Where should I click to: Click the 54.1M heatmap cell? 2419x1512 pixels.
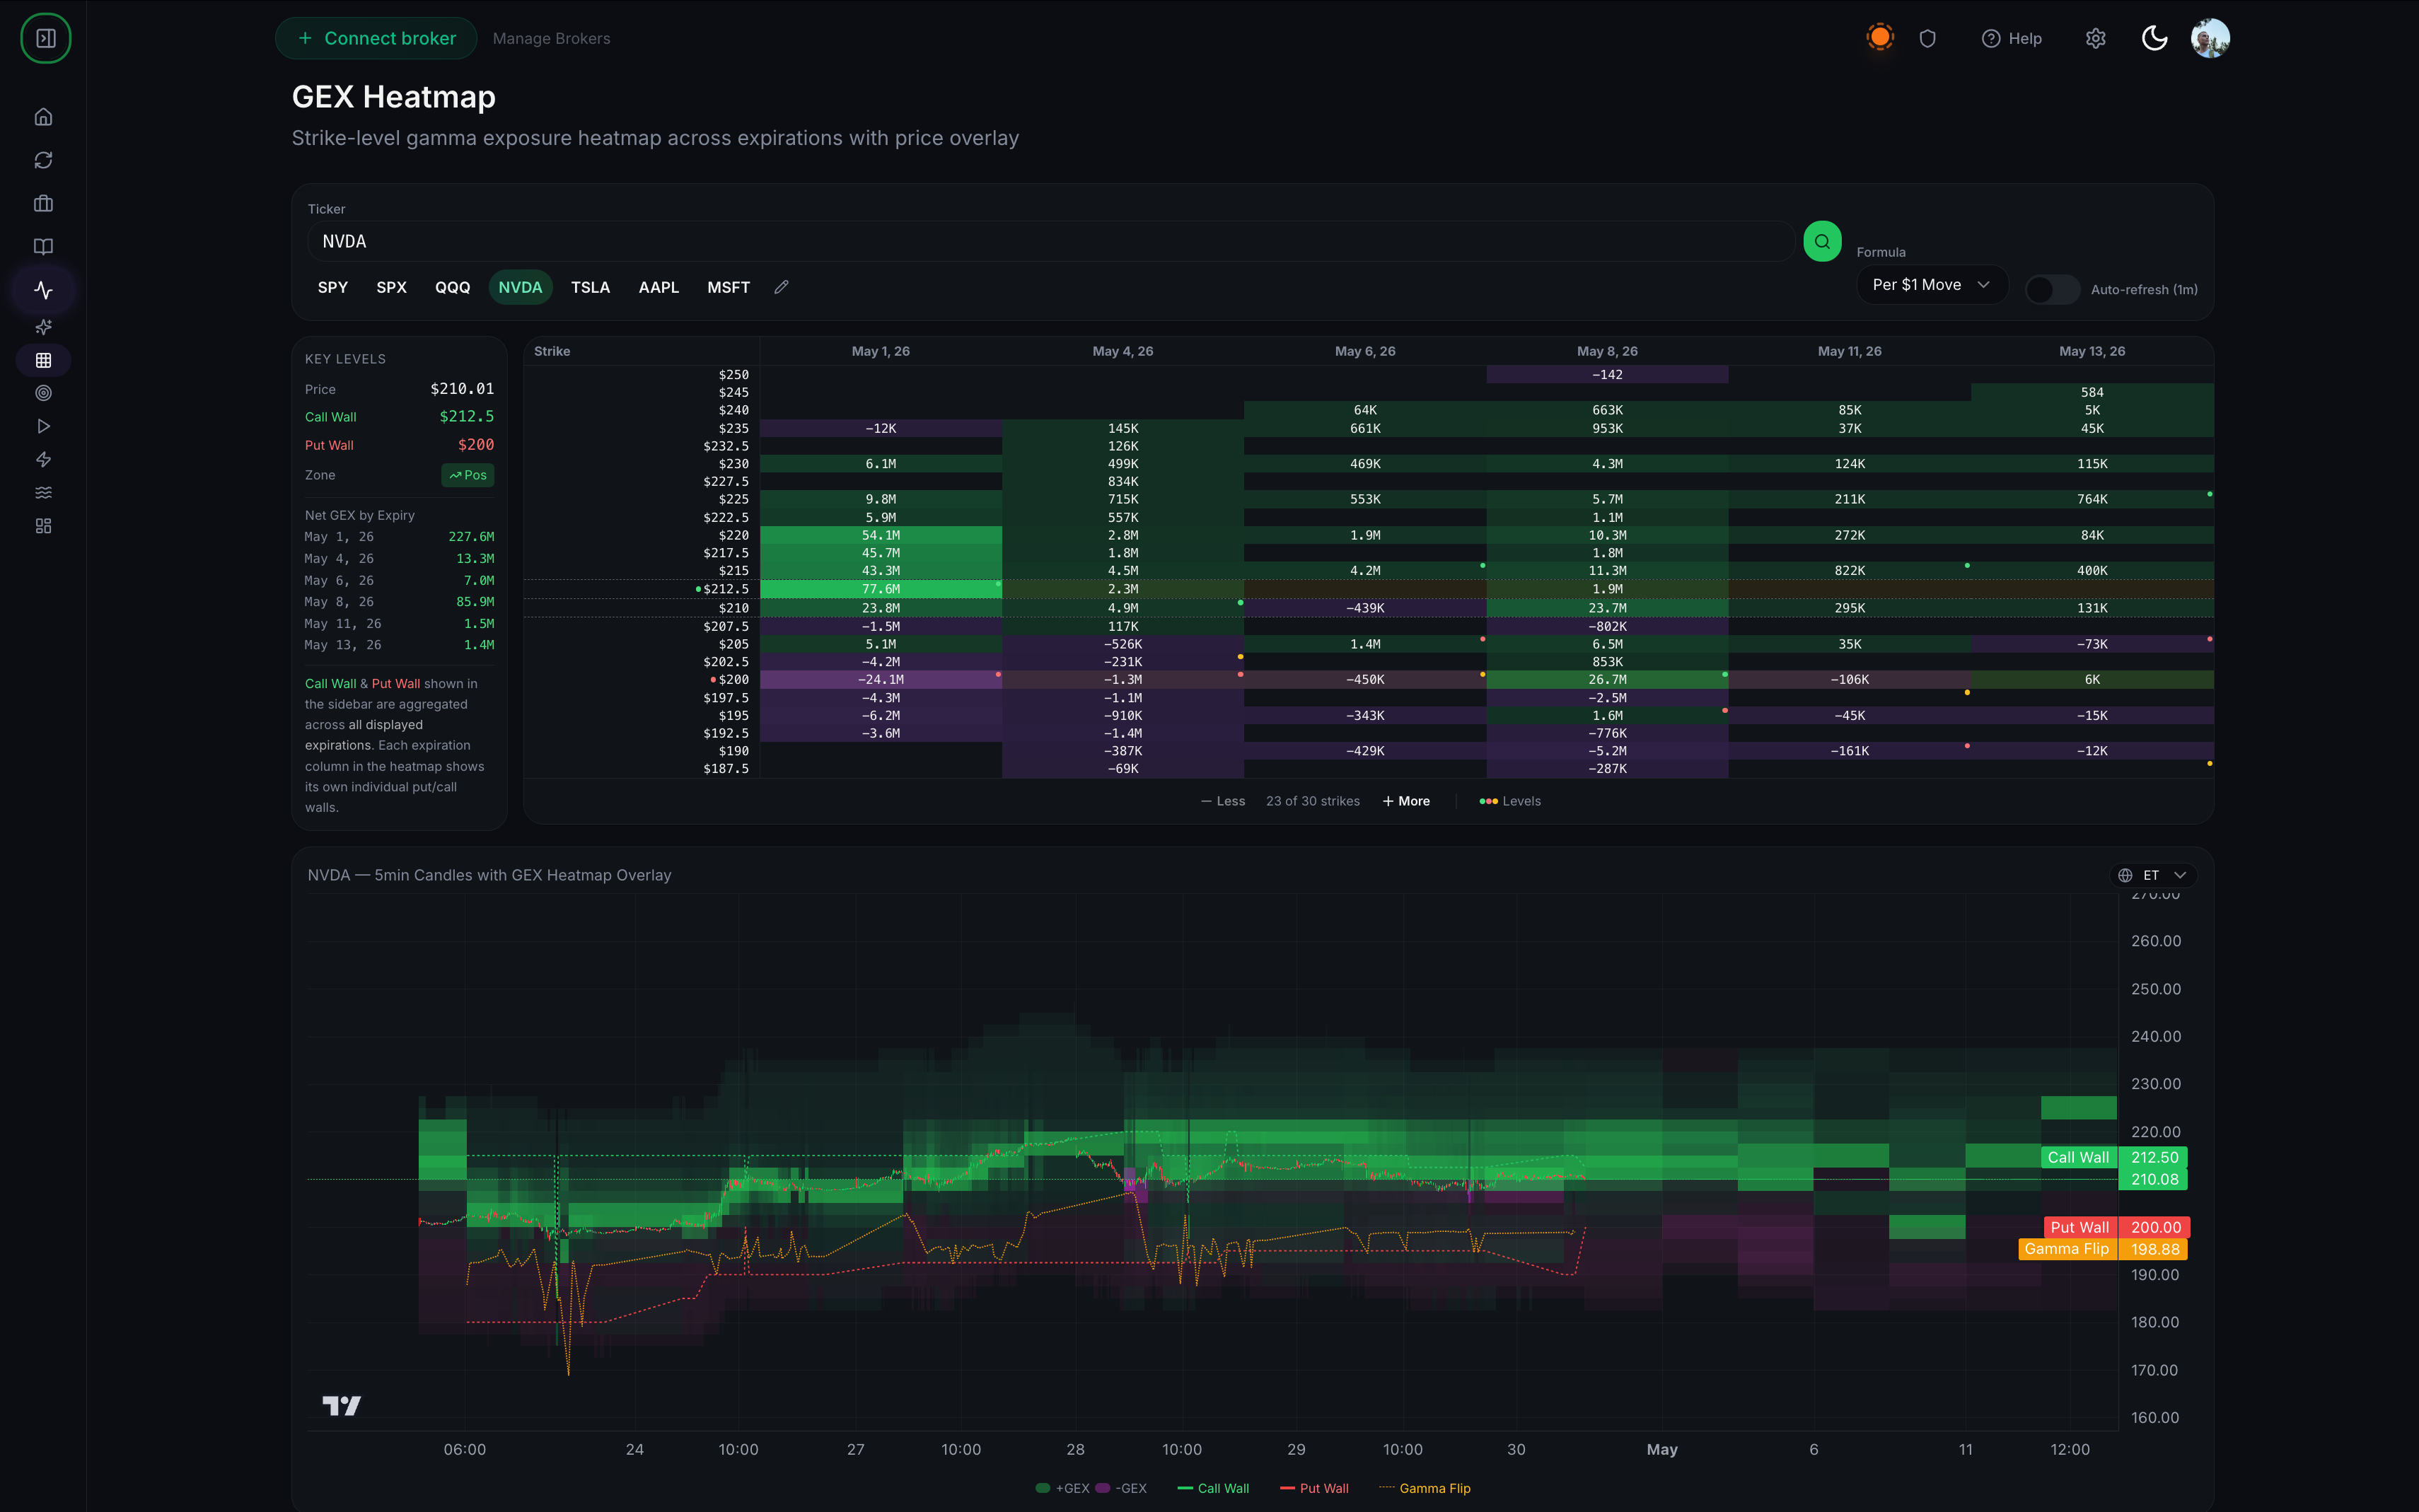(x=881, y=535)
